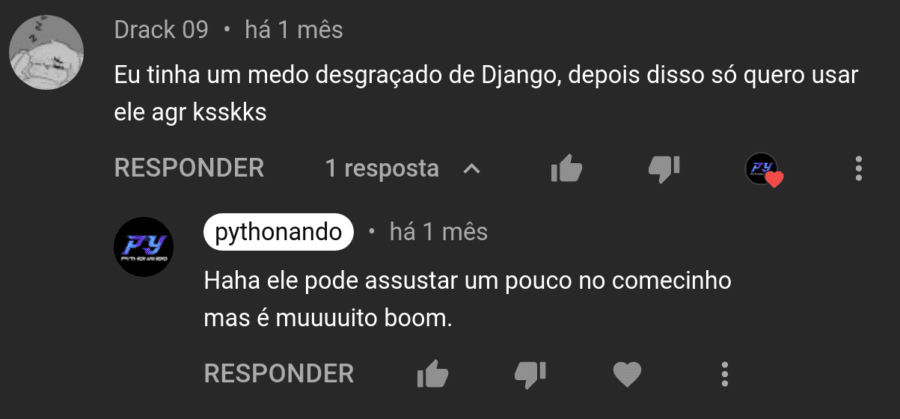This screenshot has height=419, width=900.
Task: Open the pythonando channel name badge
Action: [278, 232]
